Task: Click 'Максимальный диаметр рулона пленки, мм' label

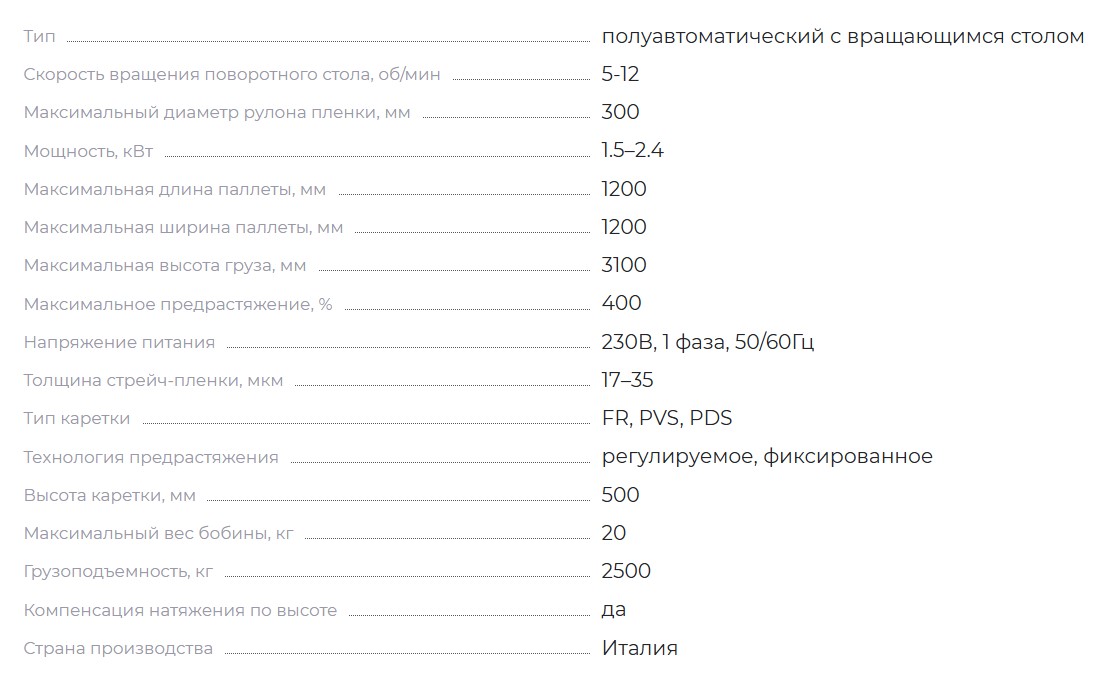Action: [217, 113]
